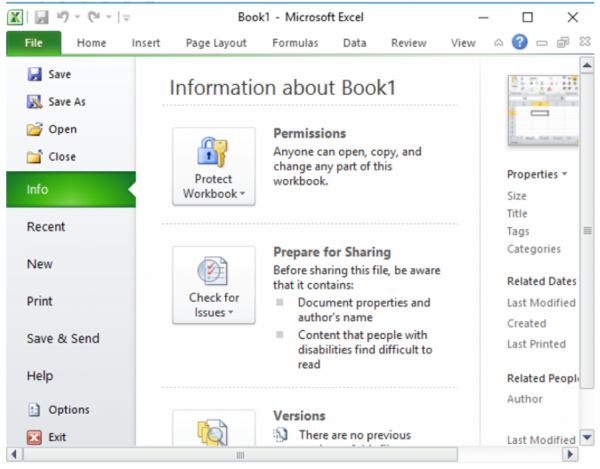600x469 pixels.
Task: Click the horizontal scrollbar thumb
Action: click(240, 455)
